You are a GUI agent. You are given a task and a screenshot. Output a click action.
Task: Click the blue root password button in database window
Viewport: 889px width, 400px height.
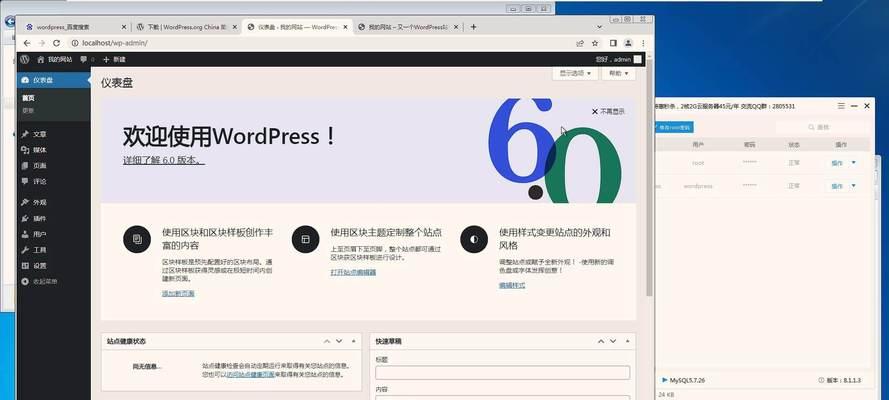point(674,127)
